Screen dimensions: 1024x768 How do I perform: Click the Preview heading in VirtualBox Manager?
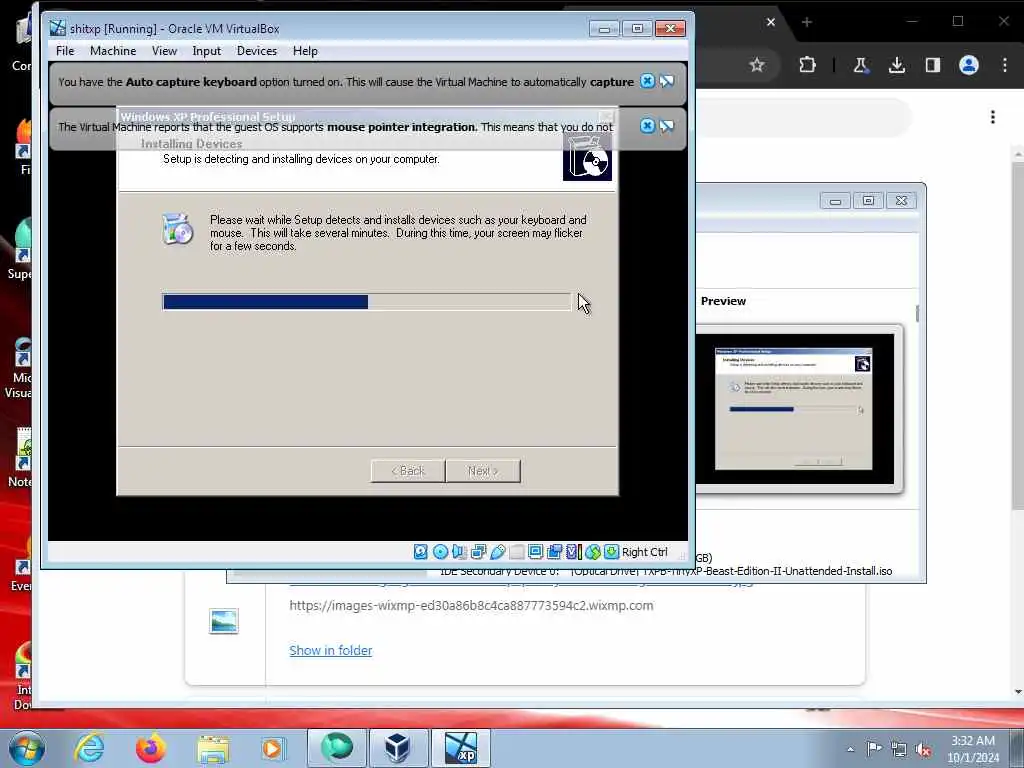tap(723, 301)
